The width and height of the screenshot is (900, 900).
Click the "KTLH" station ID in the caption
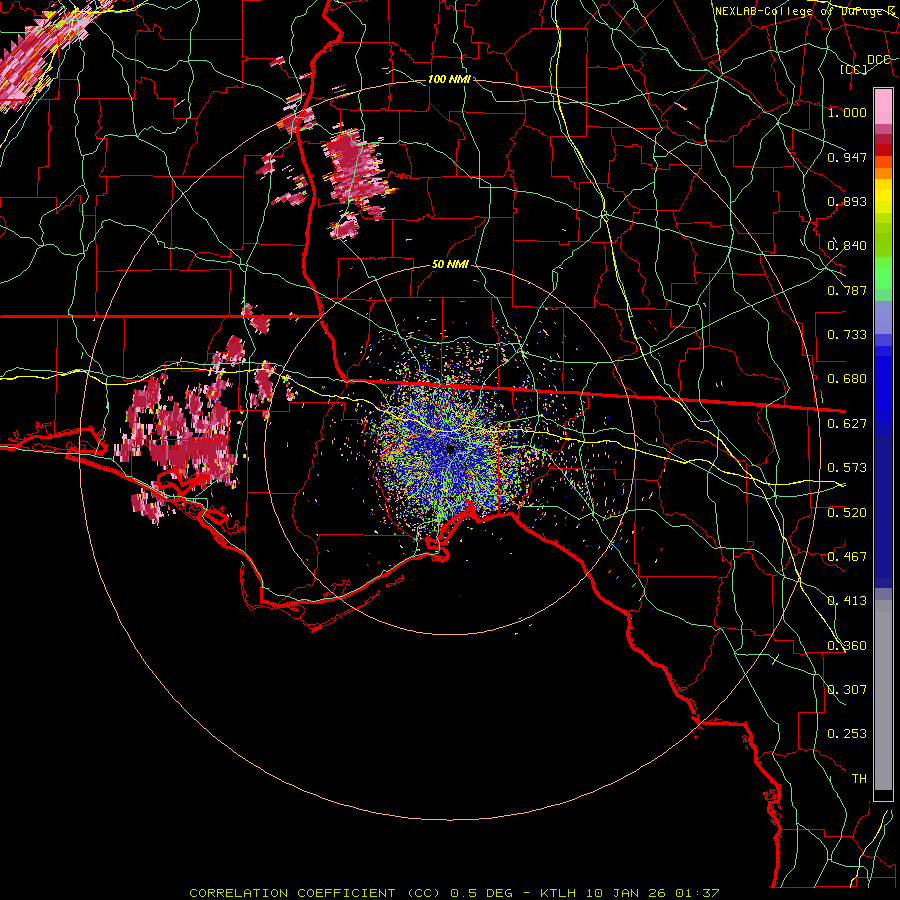point(557,893)
